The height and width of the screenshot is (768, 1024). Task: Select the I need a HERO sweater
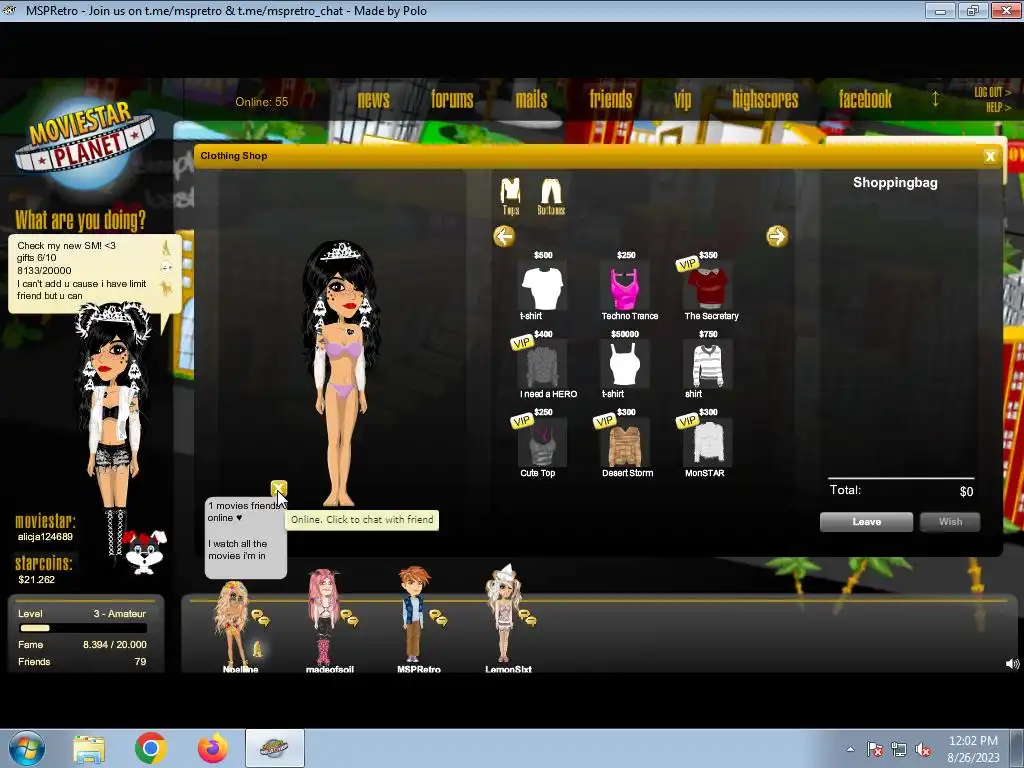pyautogui.click(x=542, y=366)
